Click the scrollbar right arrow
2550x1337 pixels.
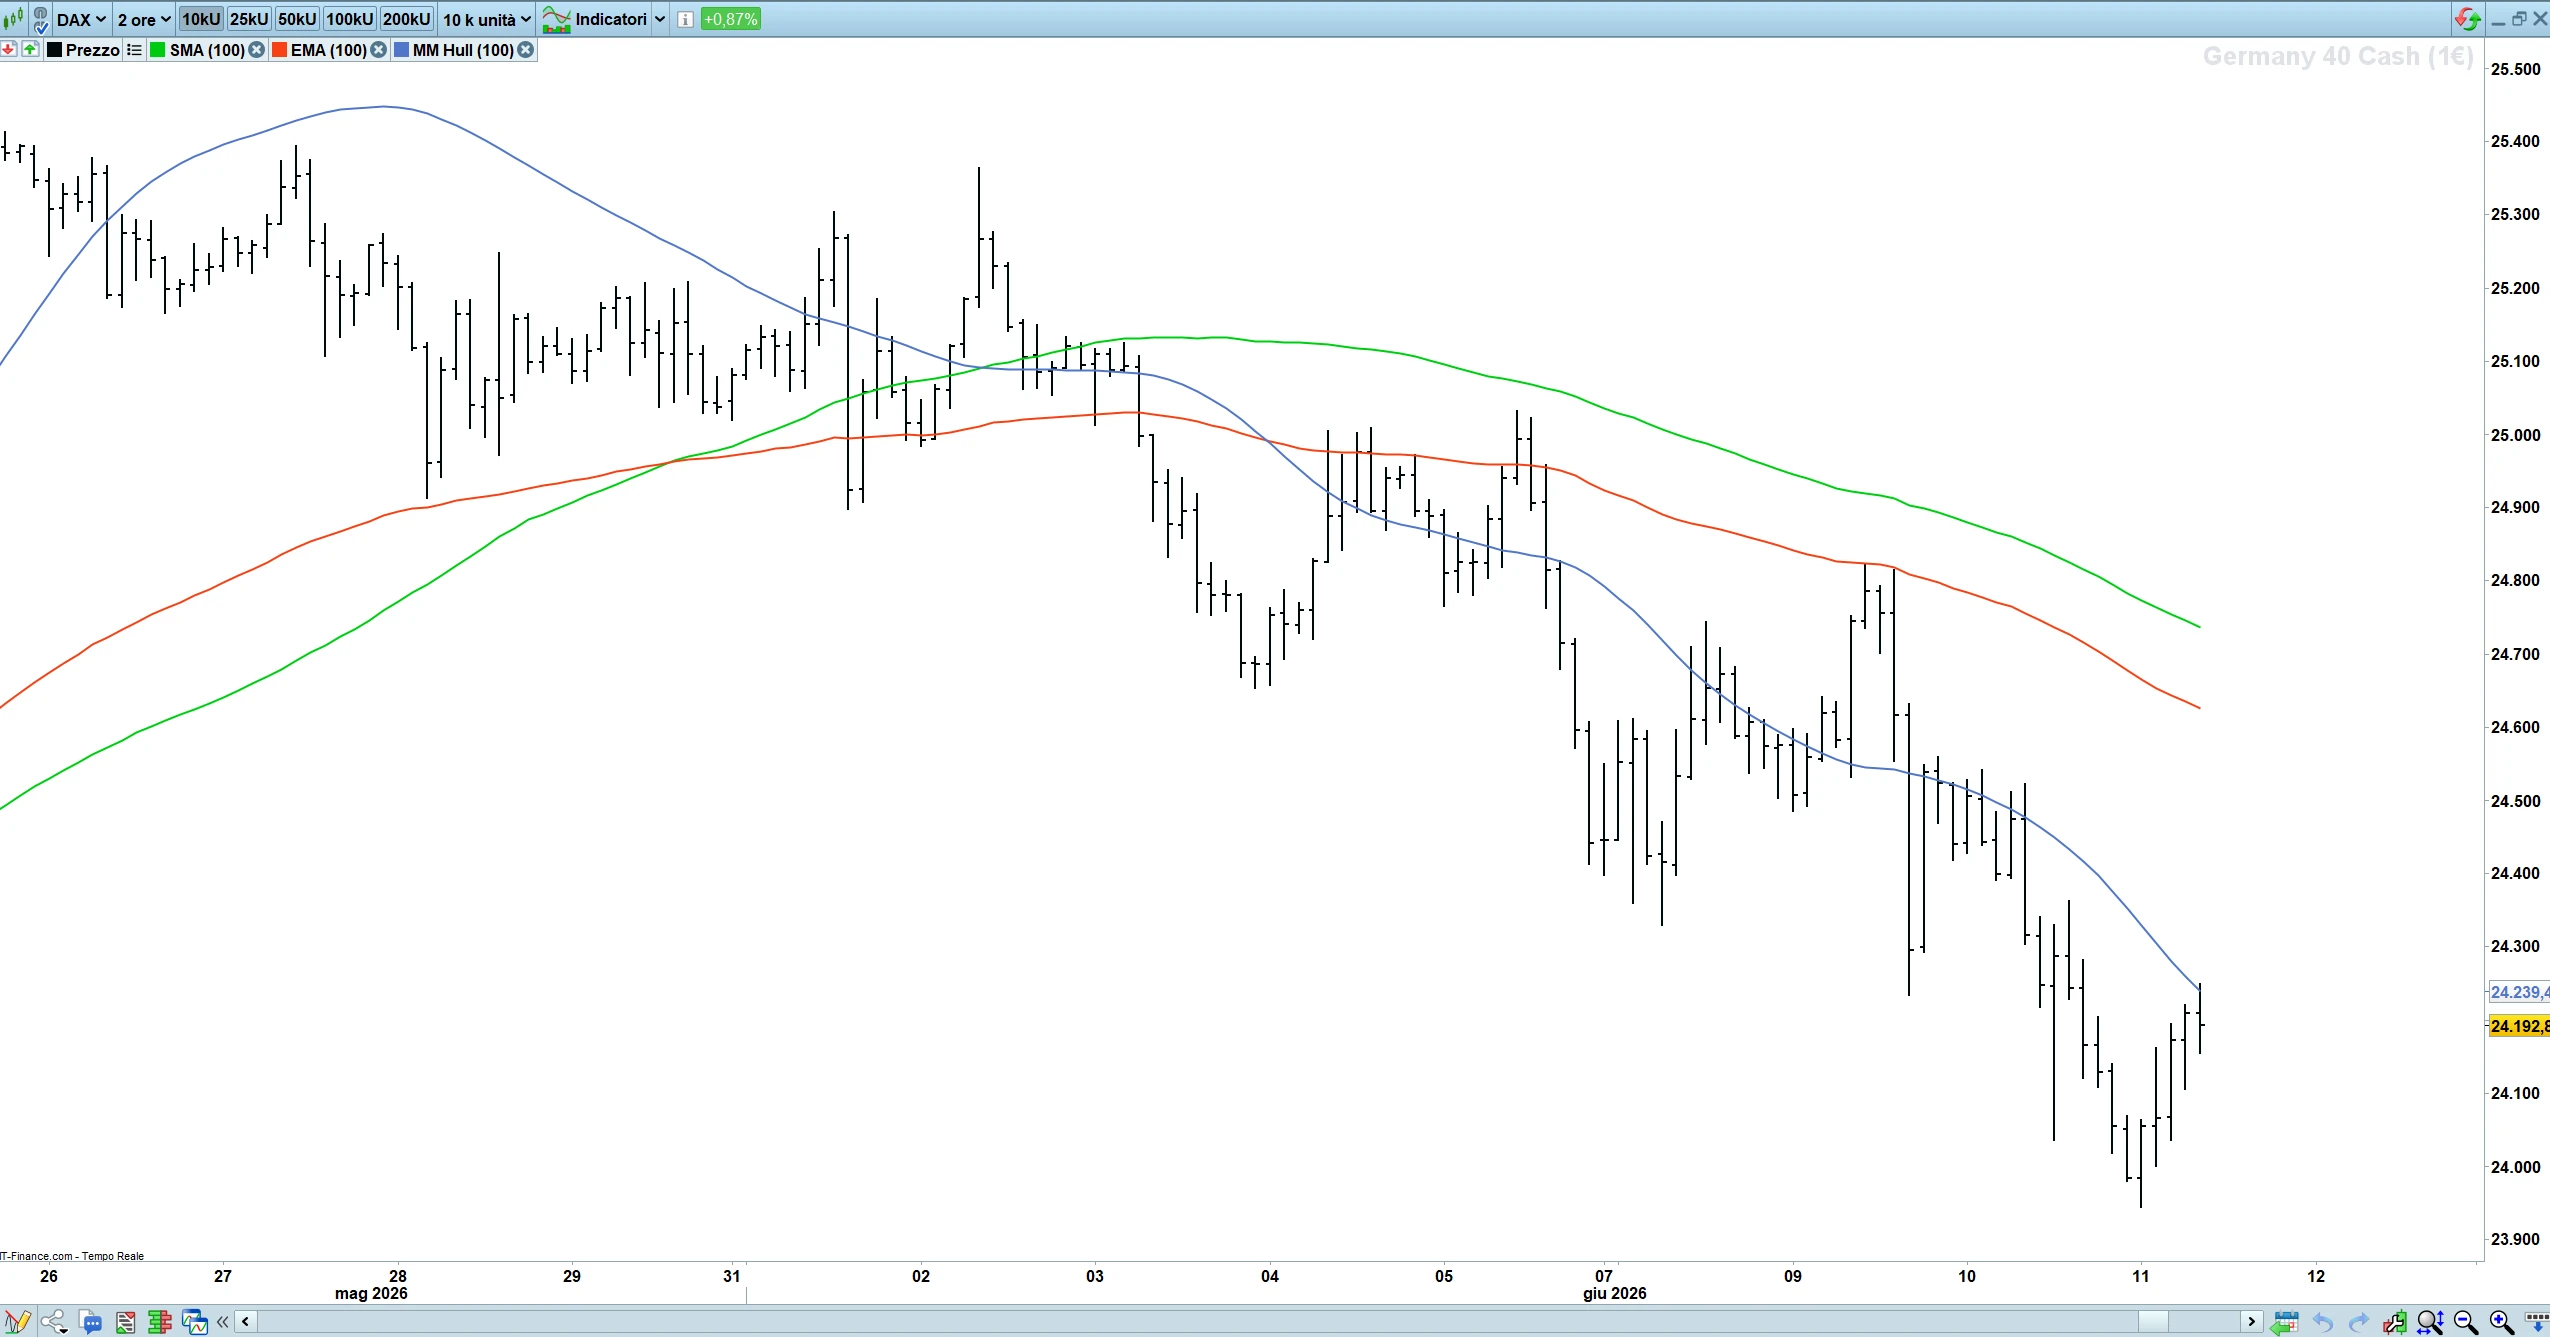pyautogui.click(x=2252, y=1322)
